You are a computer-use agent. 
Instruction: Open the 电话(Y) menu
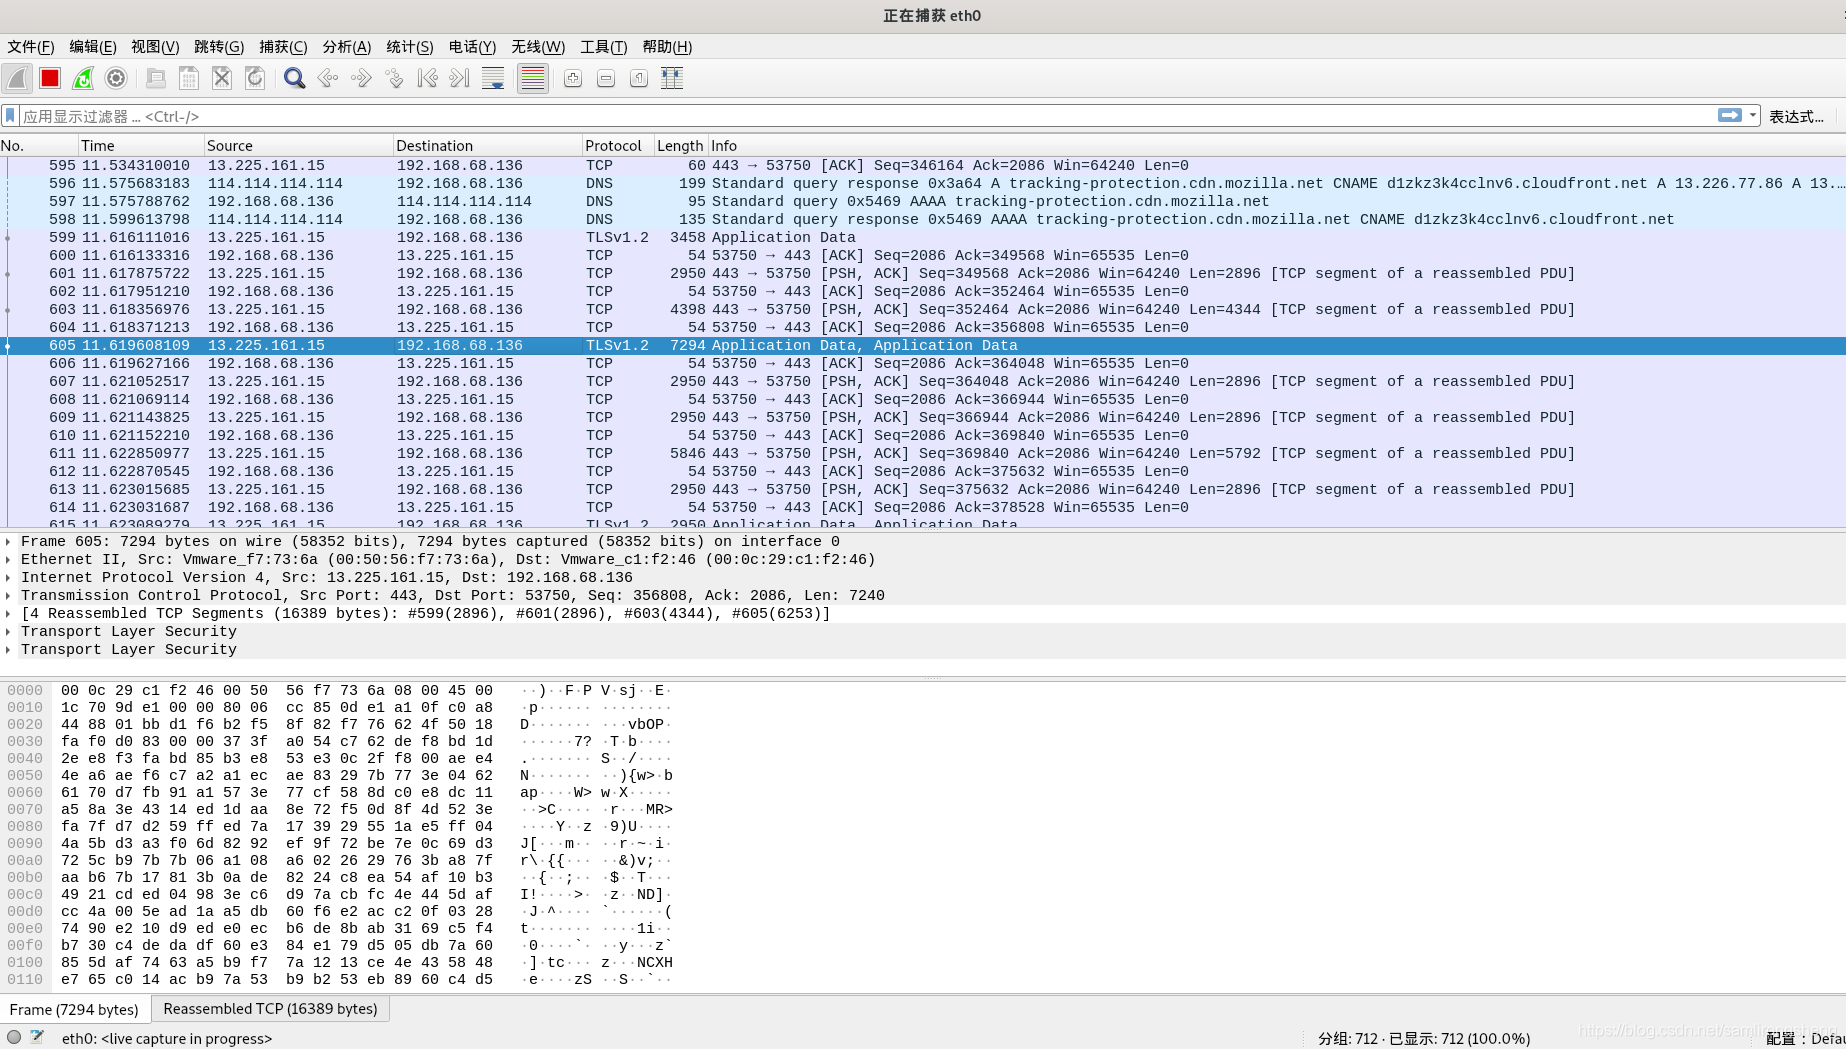472,47
